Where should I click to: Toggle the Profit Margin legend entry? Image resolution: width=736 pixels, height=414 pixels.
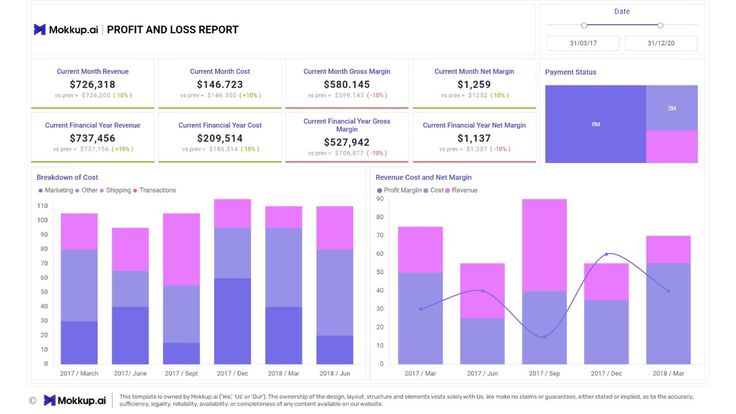click(399, 190)
